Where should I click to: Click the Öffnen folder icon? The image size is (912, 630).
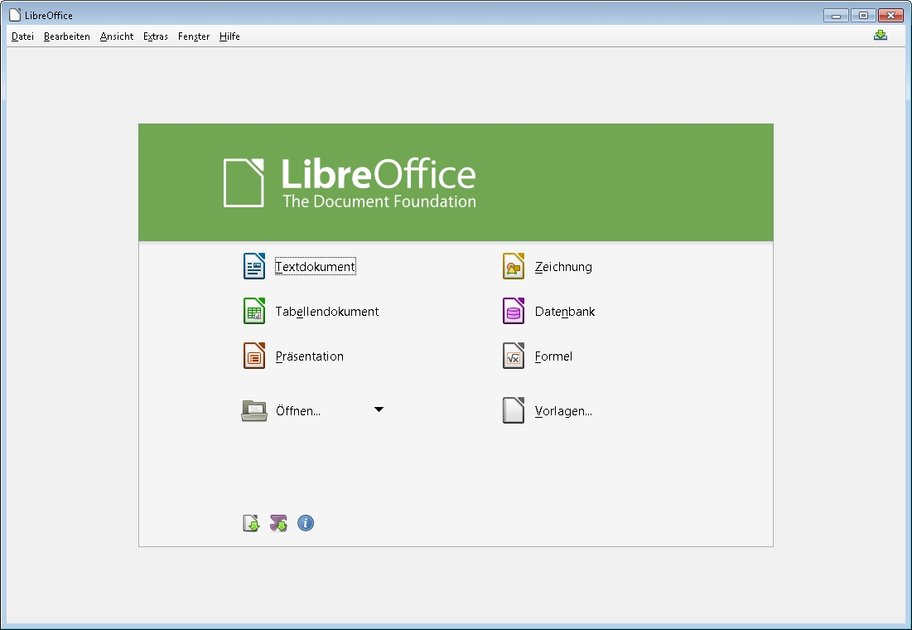(x=254, y=410)
